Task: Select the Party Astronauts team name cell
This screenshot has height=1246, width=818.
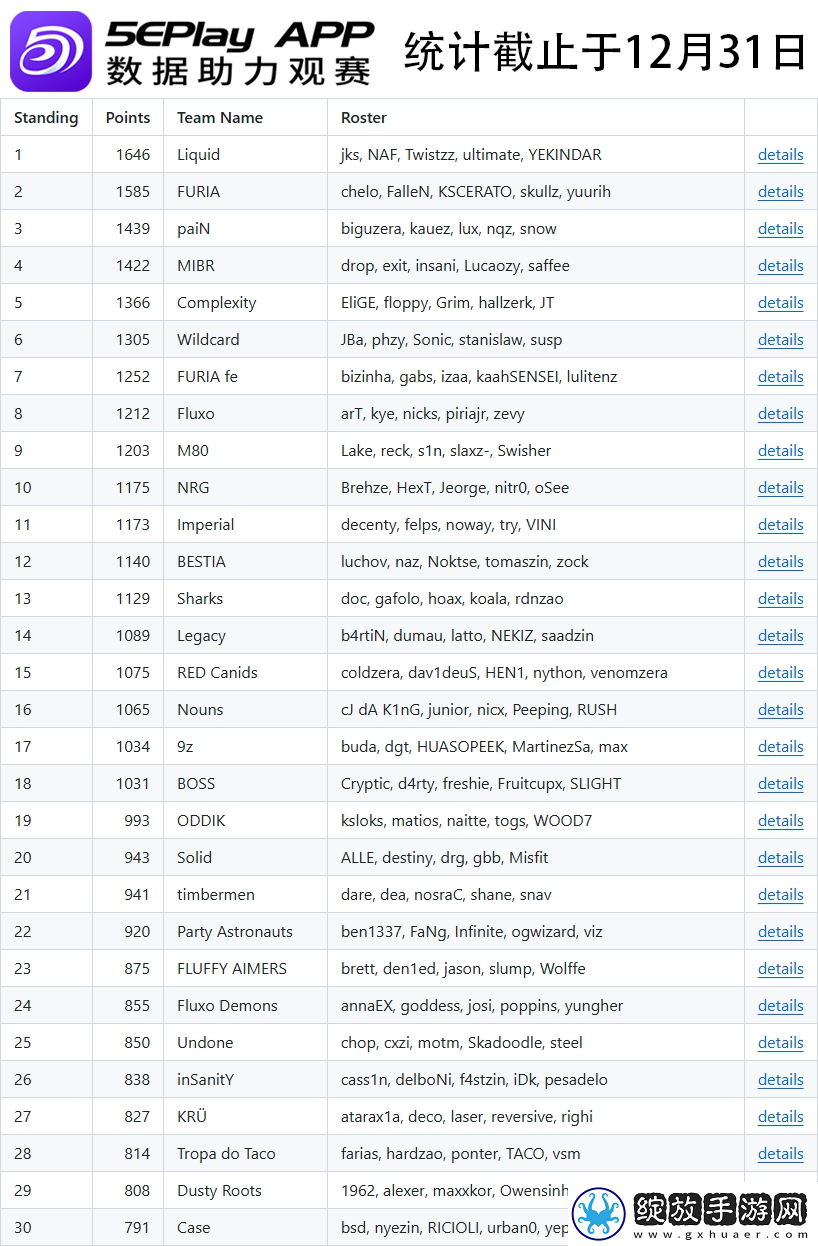Action: 245,932
